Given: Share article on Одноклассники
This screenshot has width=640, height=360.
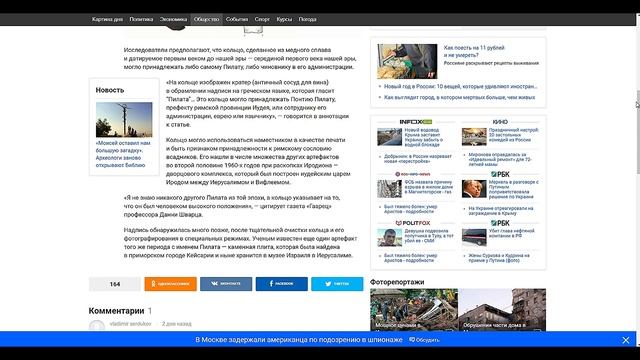Looking at the screenshot, I should coord(170,284).
